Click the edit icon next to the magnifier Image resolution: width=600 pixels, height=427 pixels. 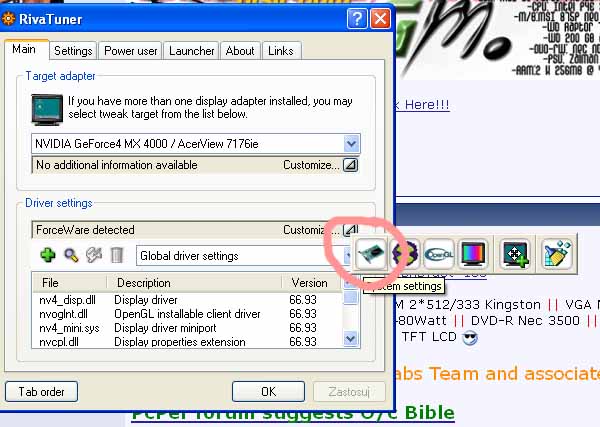[x=94, y=255]
